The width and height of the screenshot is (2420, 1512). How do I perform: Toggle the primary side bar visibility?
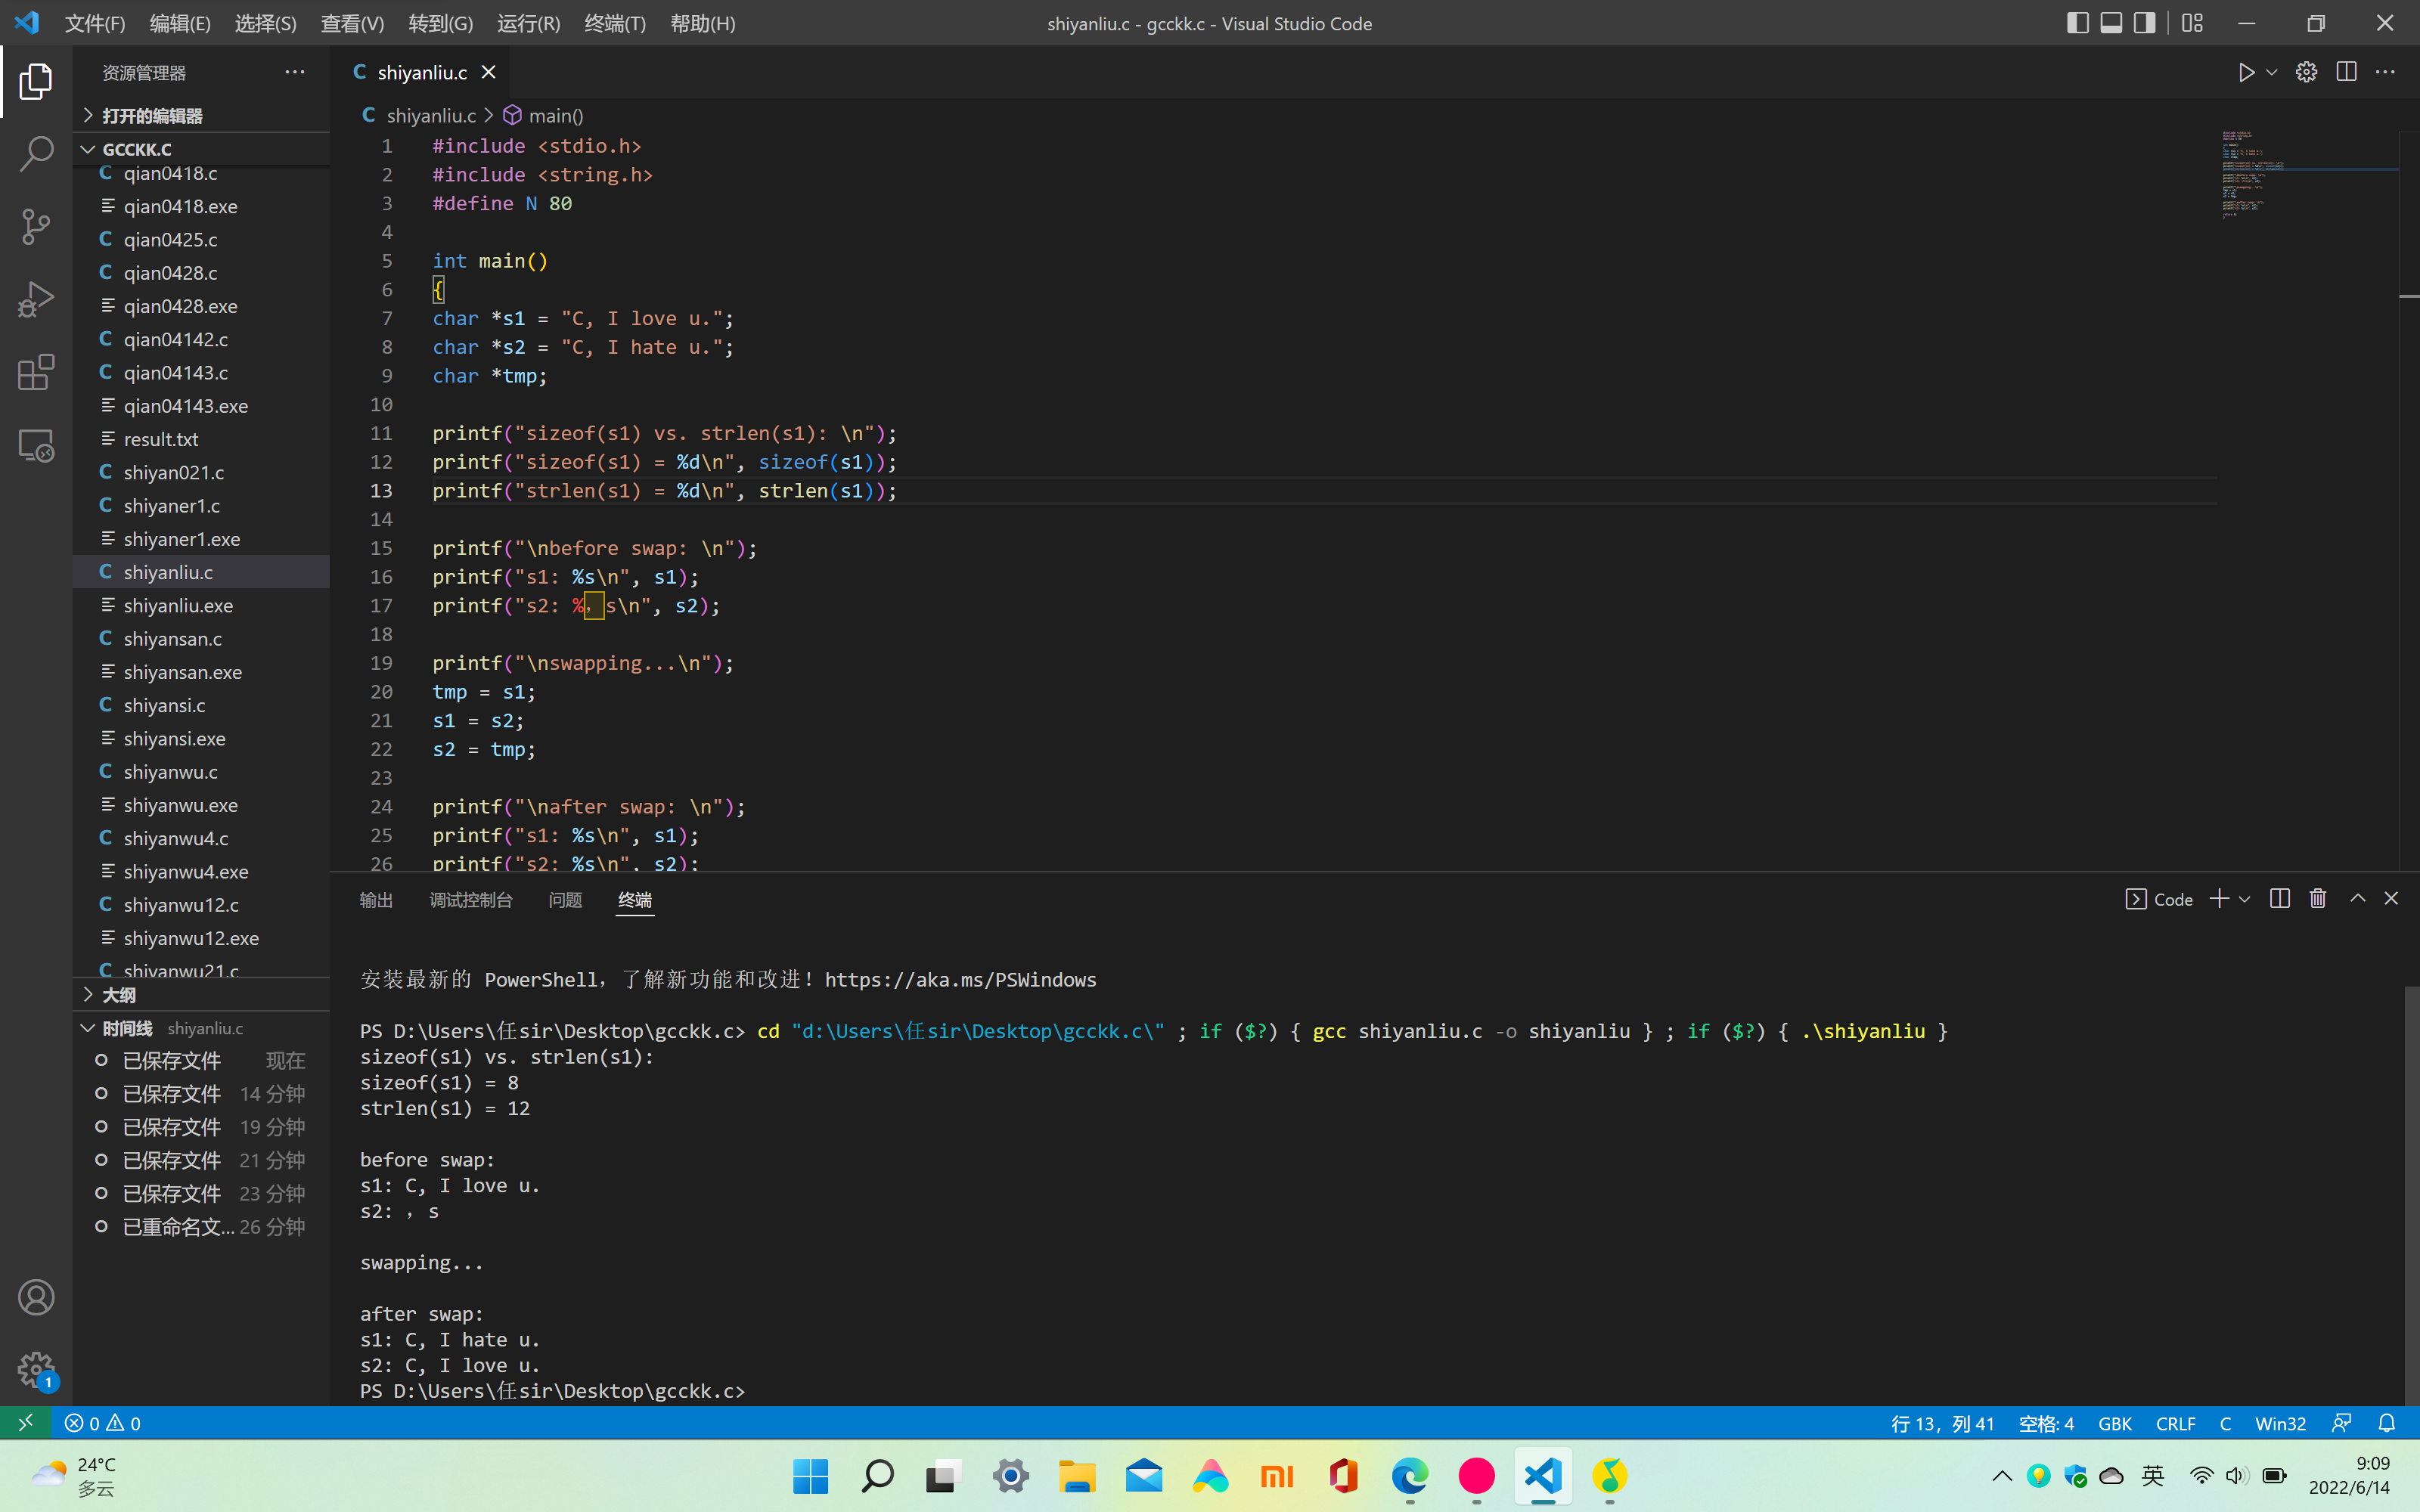[2077, 22]
